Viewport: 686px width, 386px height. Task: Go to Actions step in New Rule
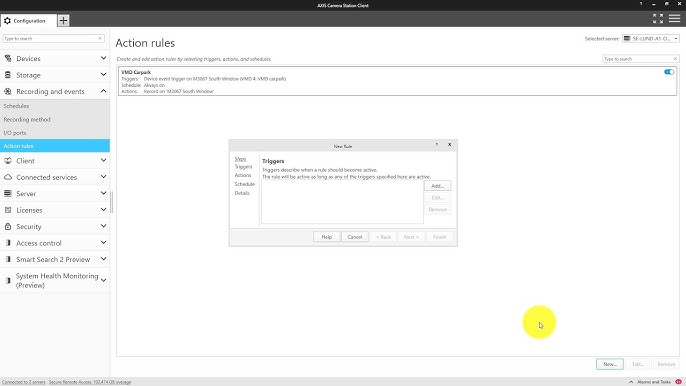point(243,175)
